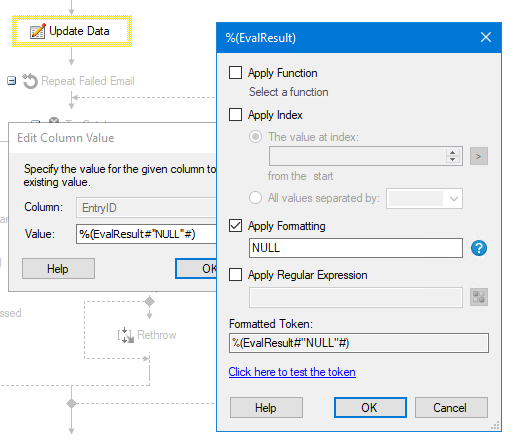This screenshot has height=441, width=513.
Task: Enable the Apply Function checkbox
Action: click(235, 72)
